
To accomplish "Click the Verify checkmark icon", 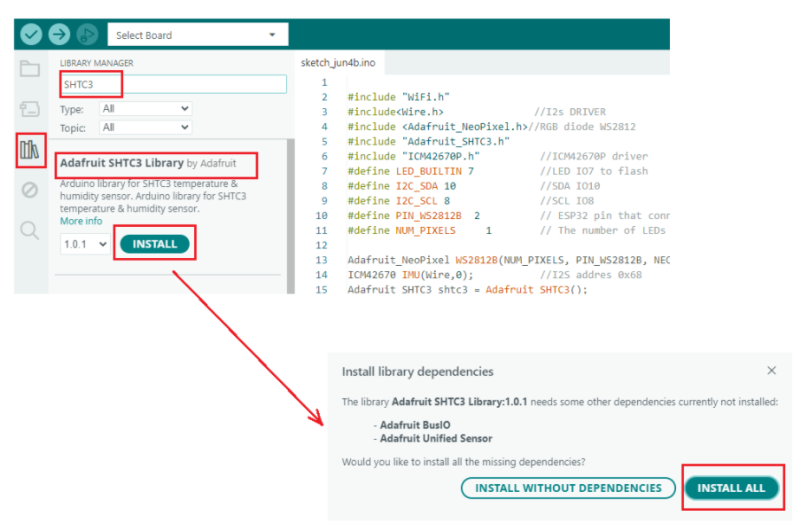I will pyautogui.click(x=31, y=35).
